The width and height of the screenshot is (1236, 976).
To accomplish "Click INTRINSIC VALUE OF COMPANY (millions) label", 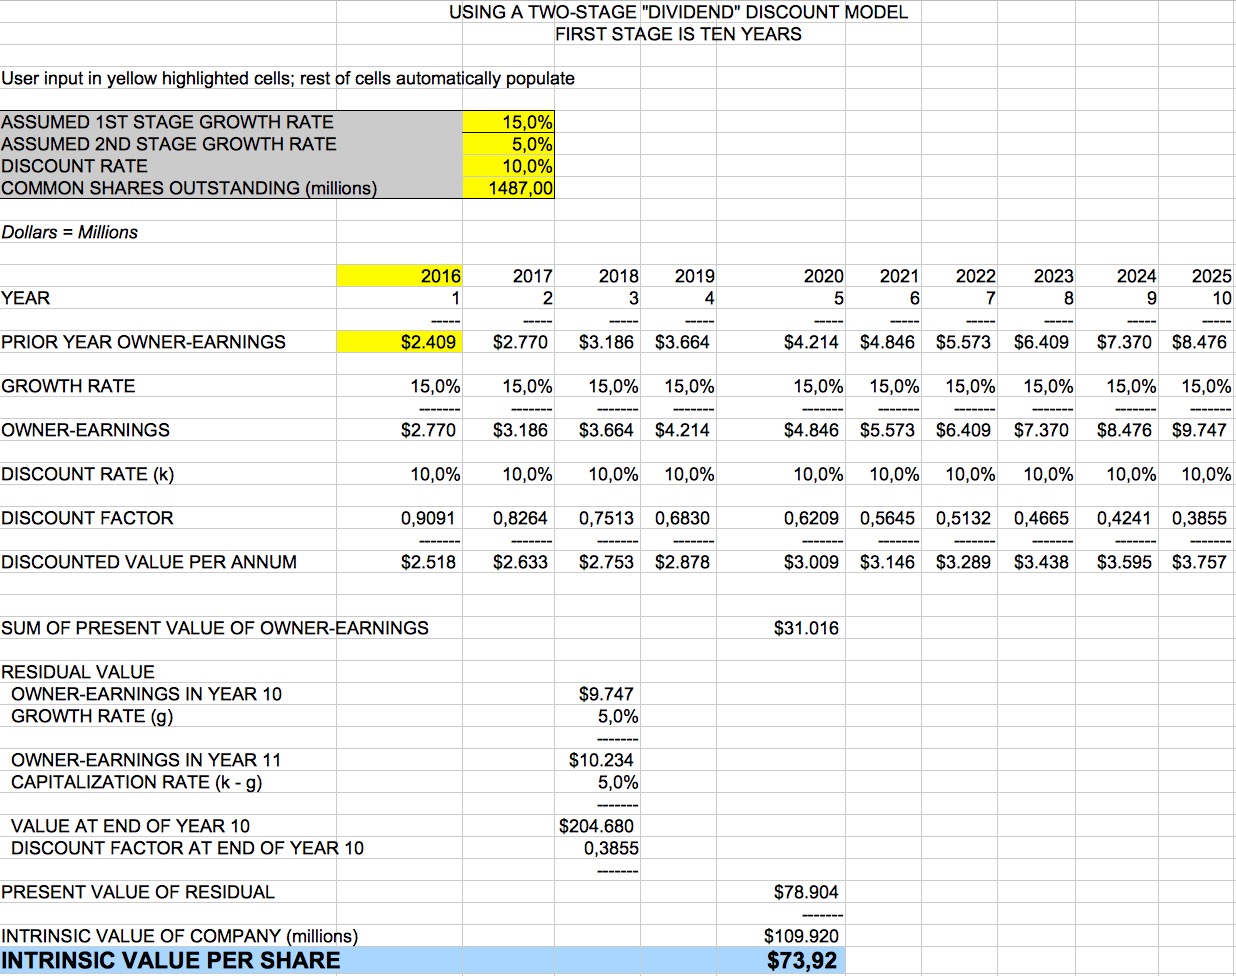I will click(x=180, y=936).
